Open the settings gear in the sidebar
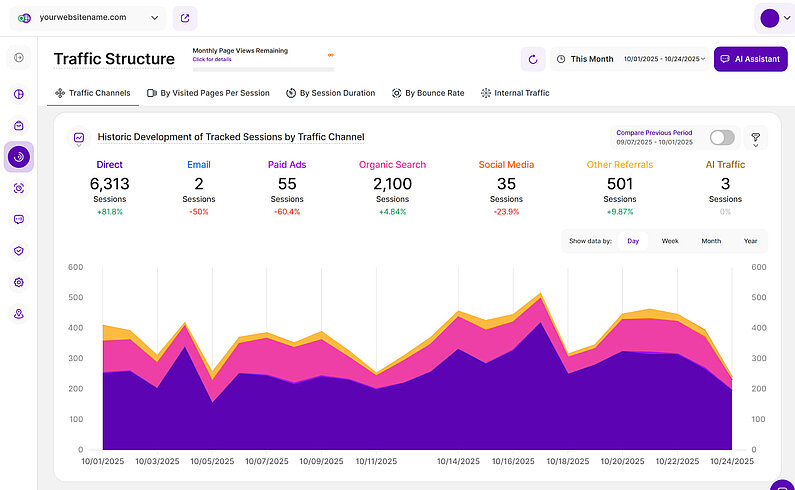The width and height of the screenshot is (795, 490). (x=19, y=282)
